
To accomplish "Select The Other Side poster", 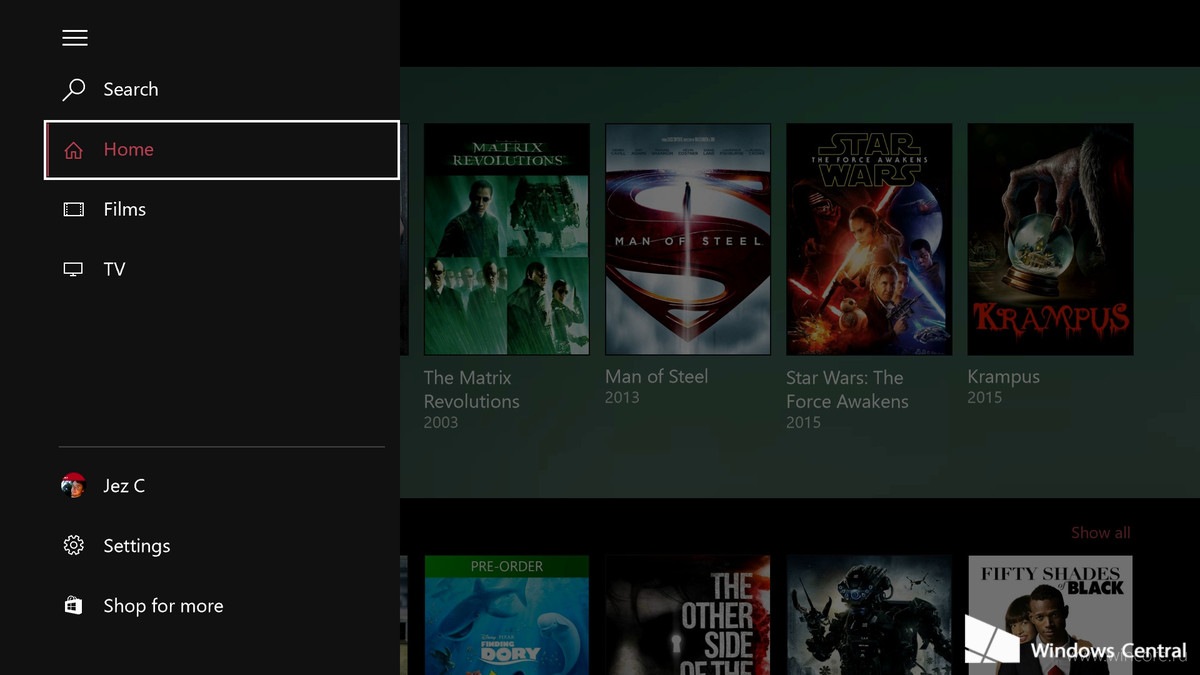I will pyautogui.click(x=688, y=615).
